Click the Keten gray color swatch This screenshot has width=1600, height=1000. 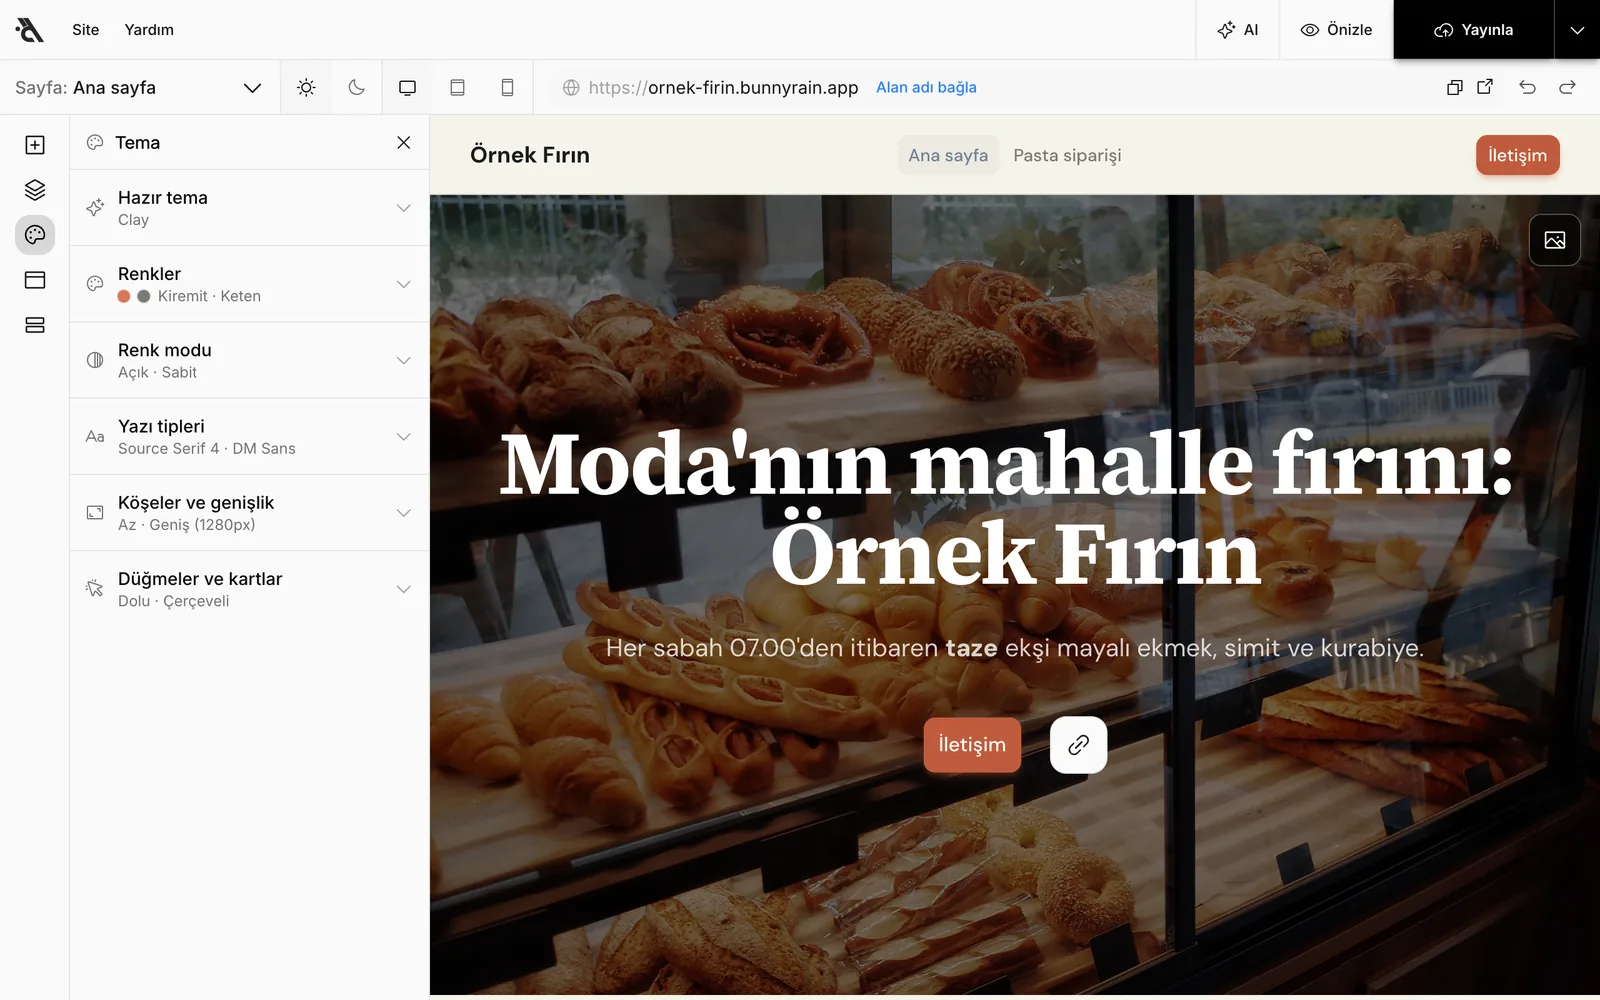(144, 296)
